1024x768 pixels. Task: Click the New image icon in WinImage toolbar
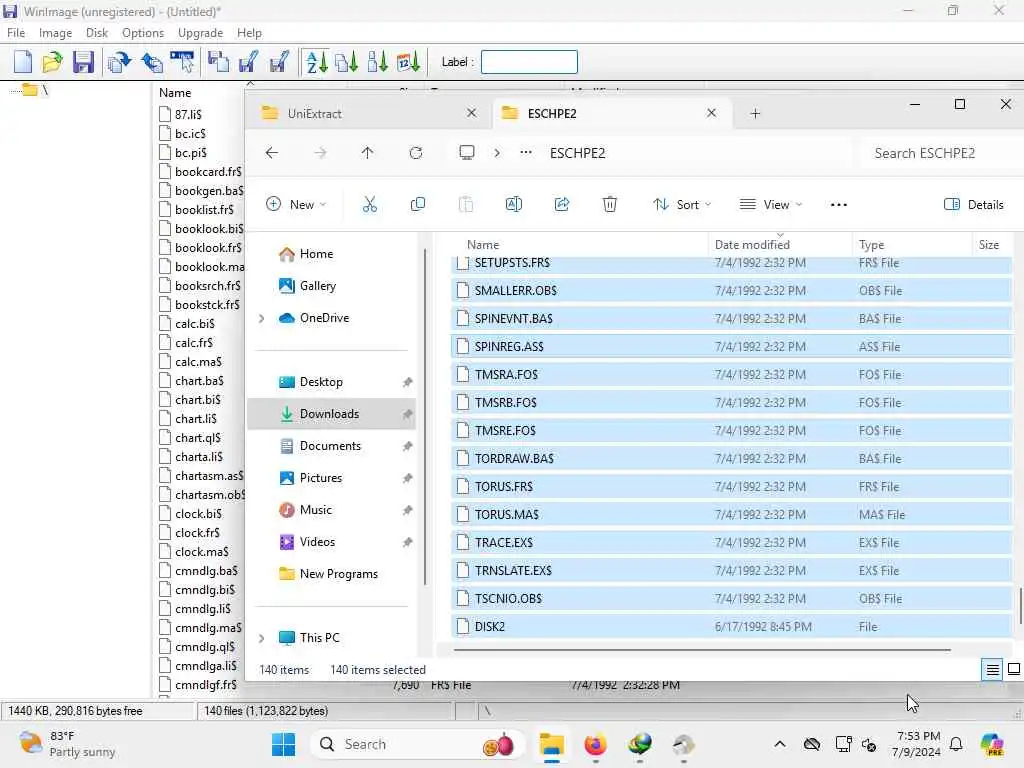click(x=23, y=62)
